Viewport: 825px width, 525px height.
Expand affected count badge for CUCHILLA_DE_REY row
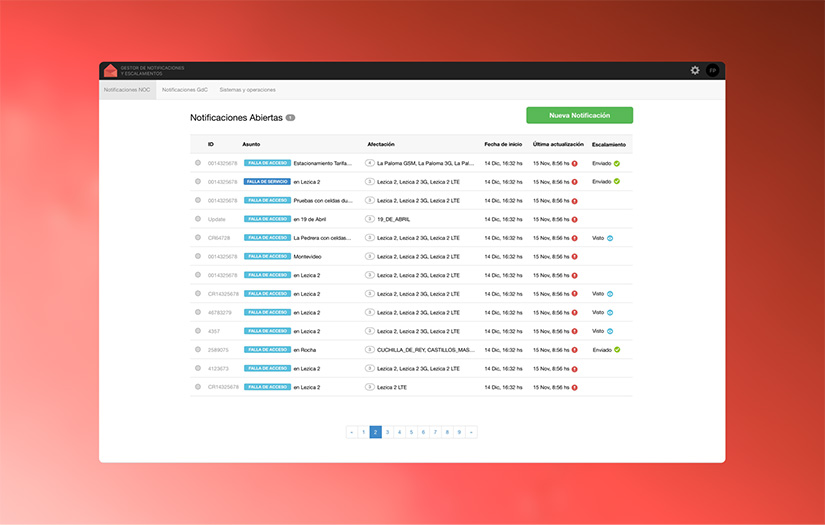pyautogui.click(x=370, y=350)
